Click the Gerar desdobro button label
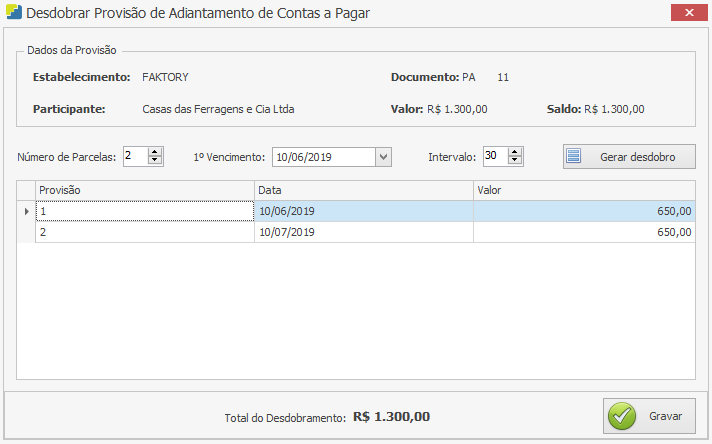Viewport: 712px width, 444px height. (x=638, y=158)
